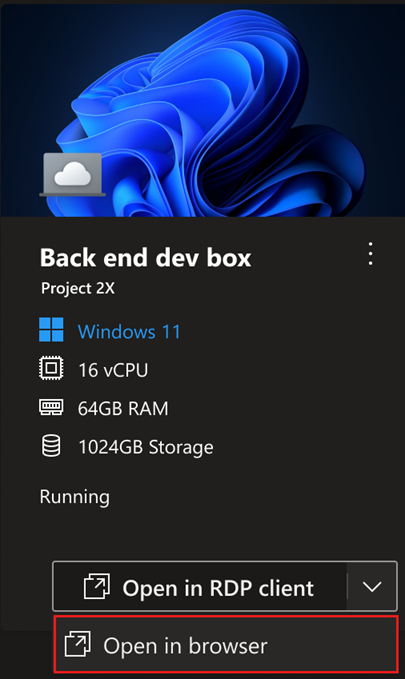Open the three-dot more options menu
This screenshot has height=679, width=405.
370,254
